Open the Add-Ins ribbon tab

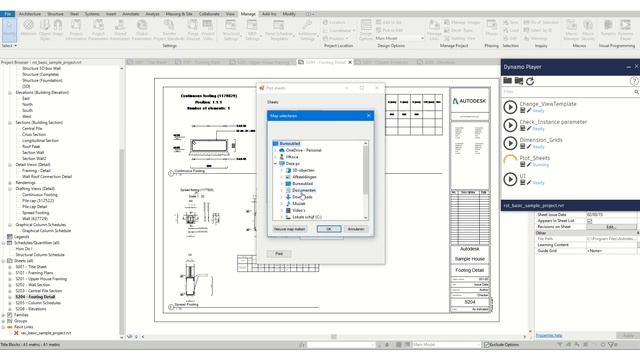click(269, 14)
